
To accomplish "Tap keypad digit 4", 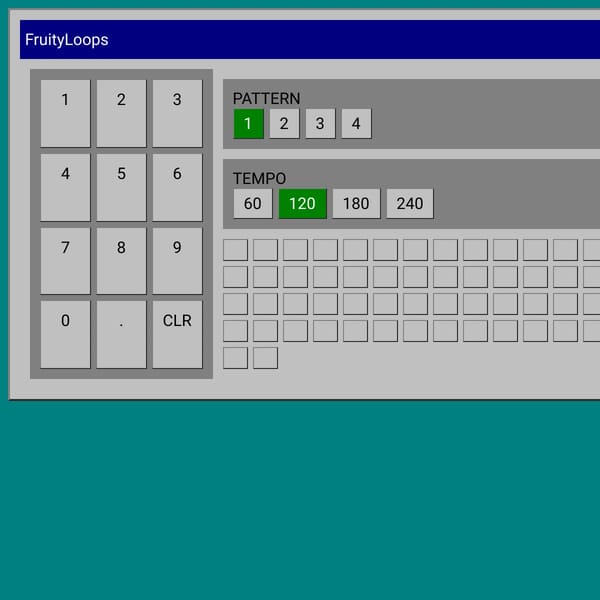I will click(65, 188).
